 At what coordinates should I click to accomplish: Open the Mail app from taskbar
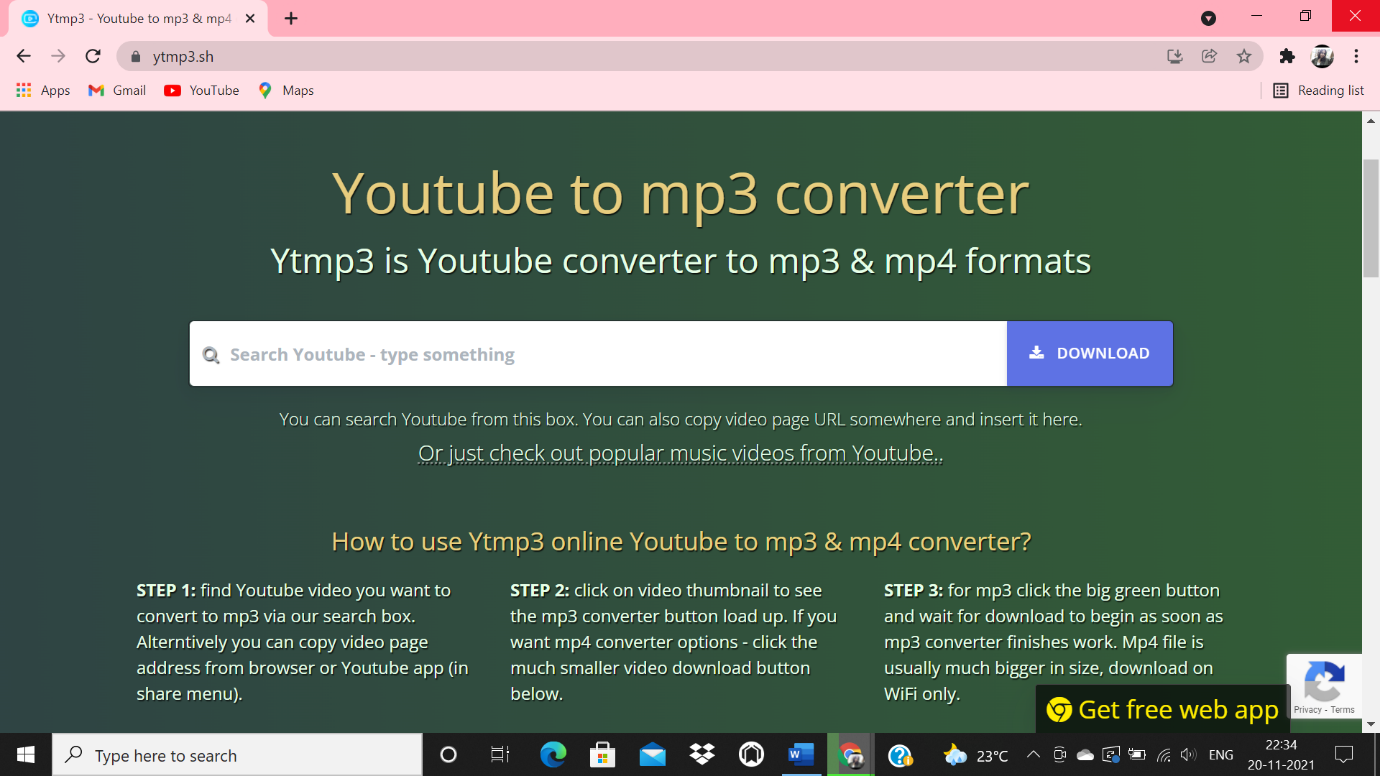(652, 755)
